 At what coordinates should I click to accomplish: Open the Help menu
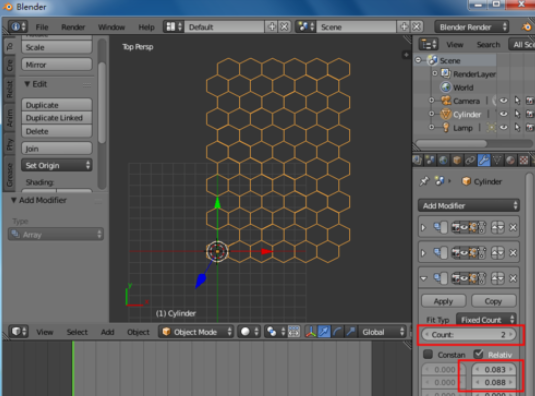tap(146, 27)
